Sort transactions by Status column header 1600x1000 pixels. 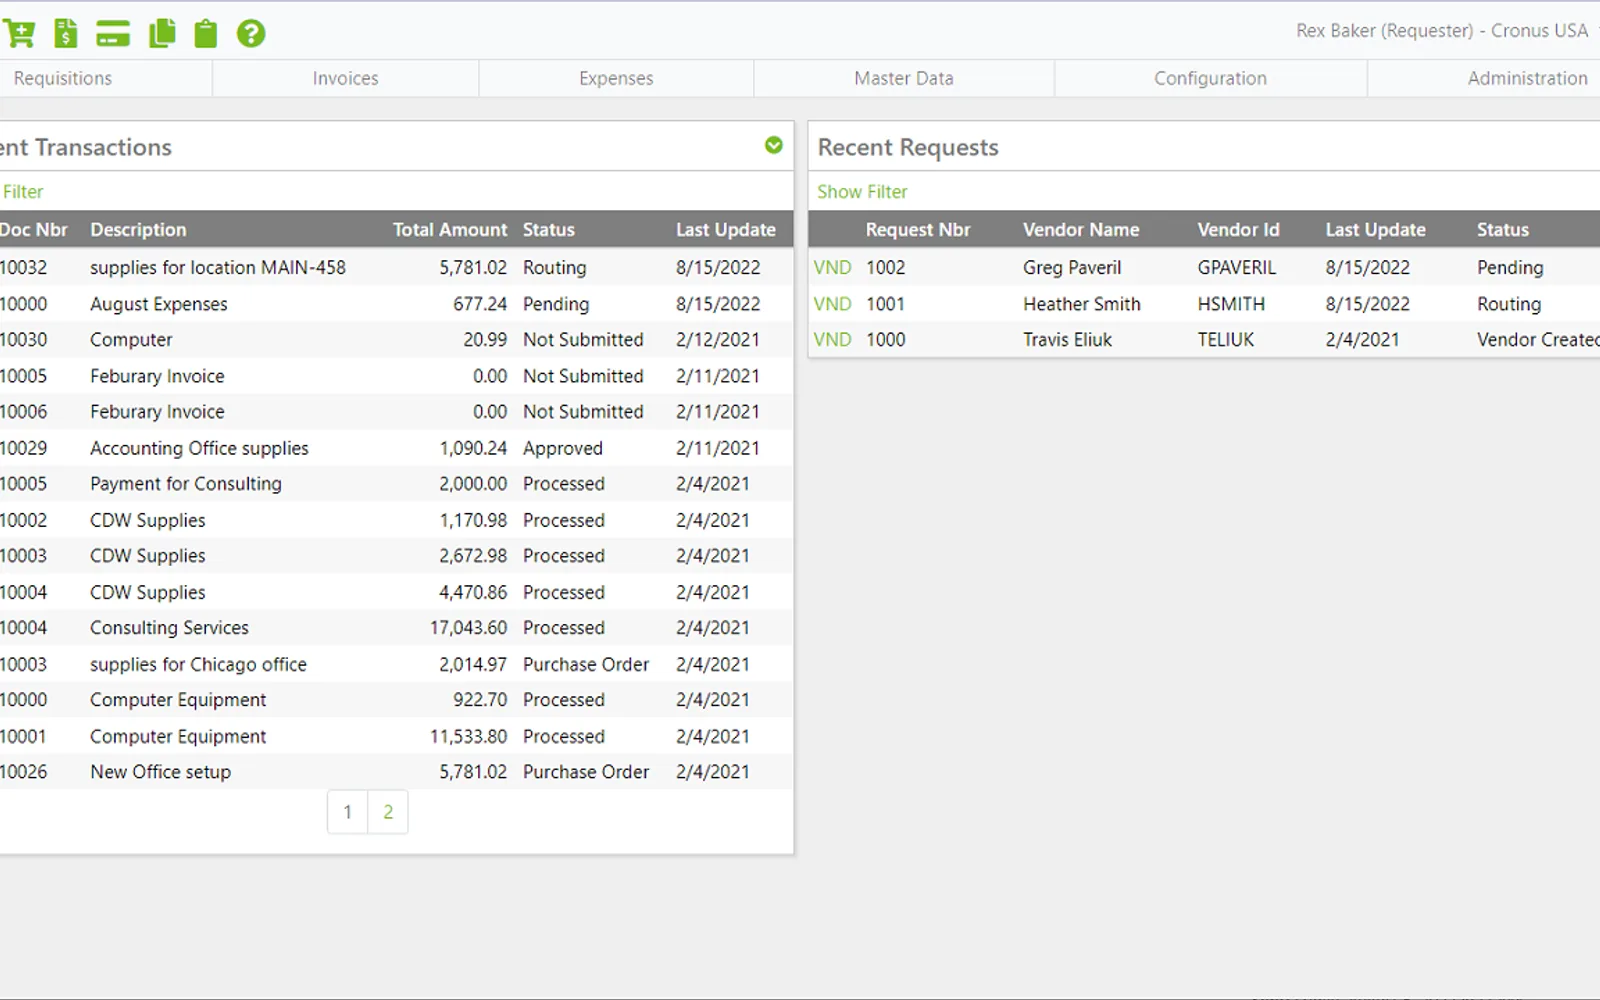coord(549,230)
